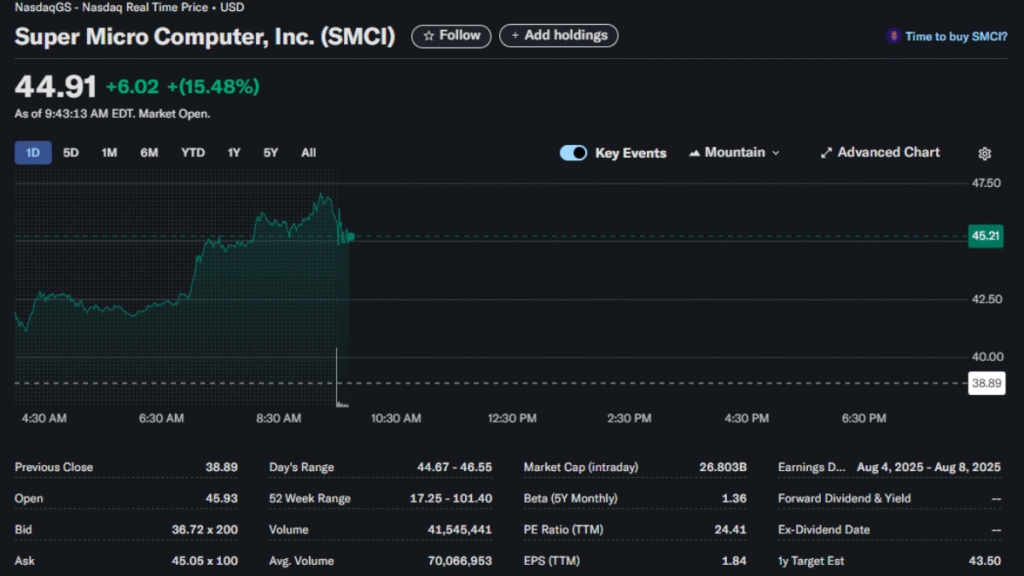
Task: Click the 44.91 current price
Action: [x=56, y=87]
